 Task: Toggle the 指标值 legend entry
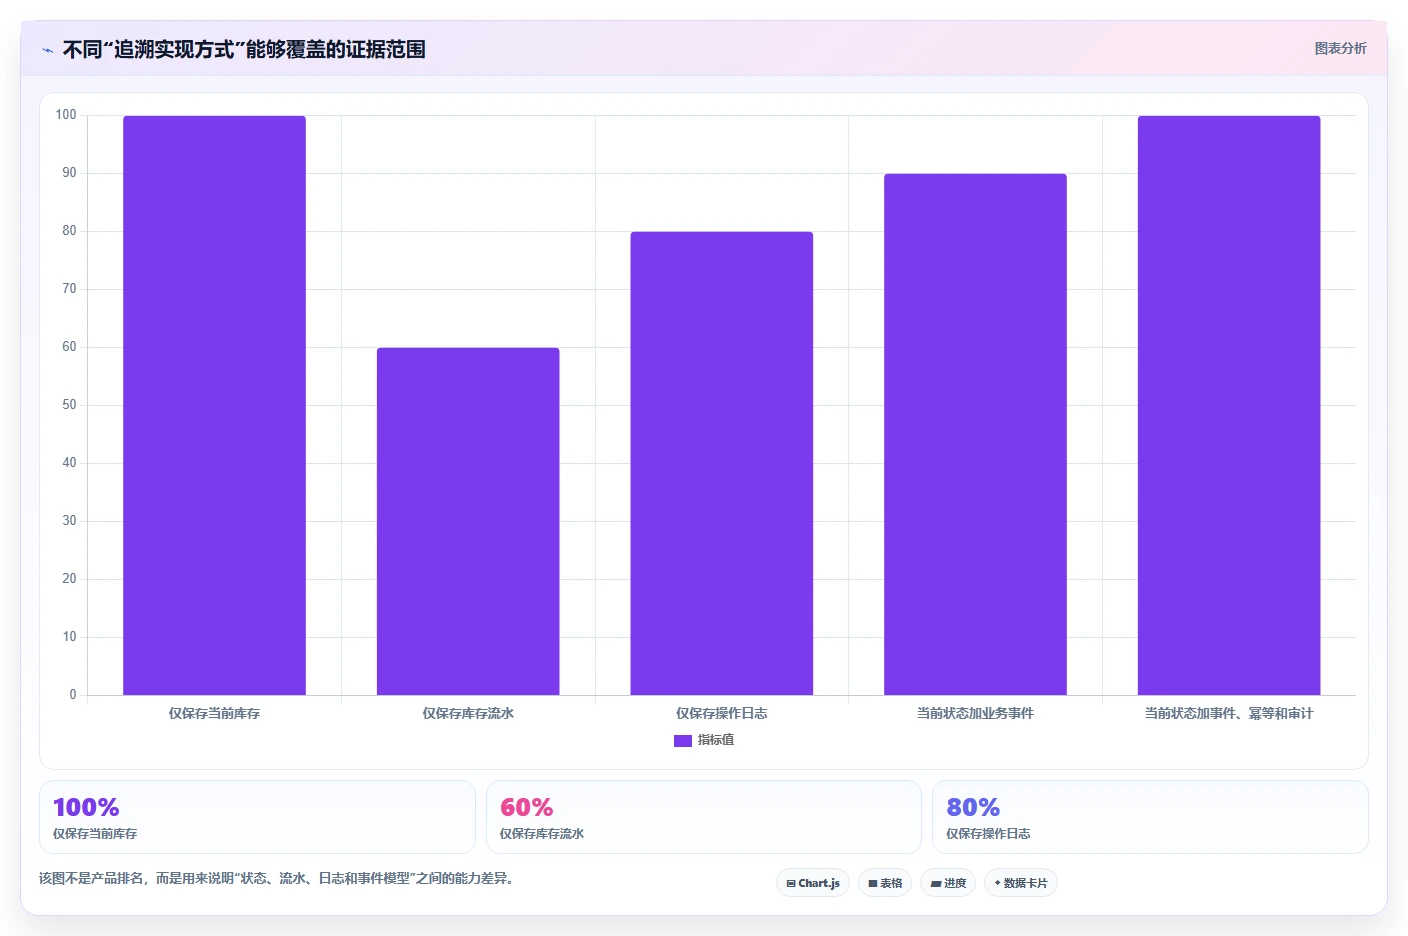[x=704, y=740]
